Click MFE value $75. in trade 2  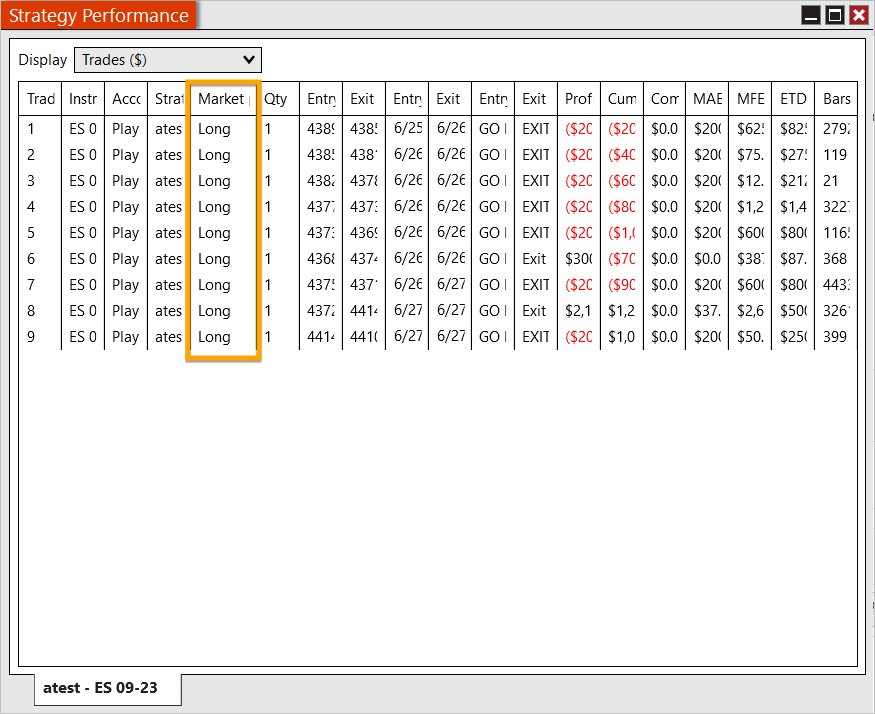(750, 155)
